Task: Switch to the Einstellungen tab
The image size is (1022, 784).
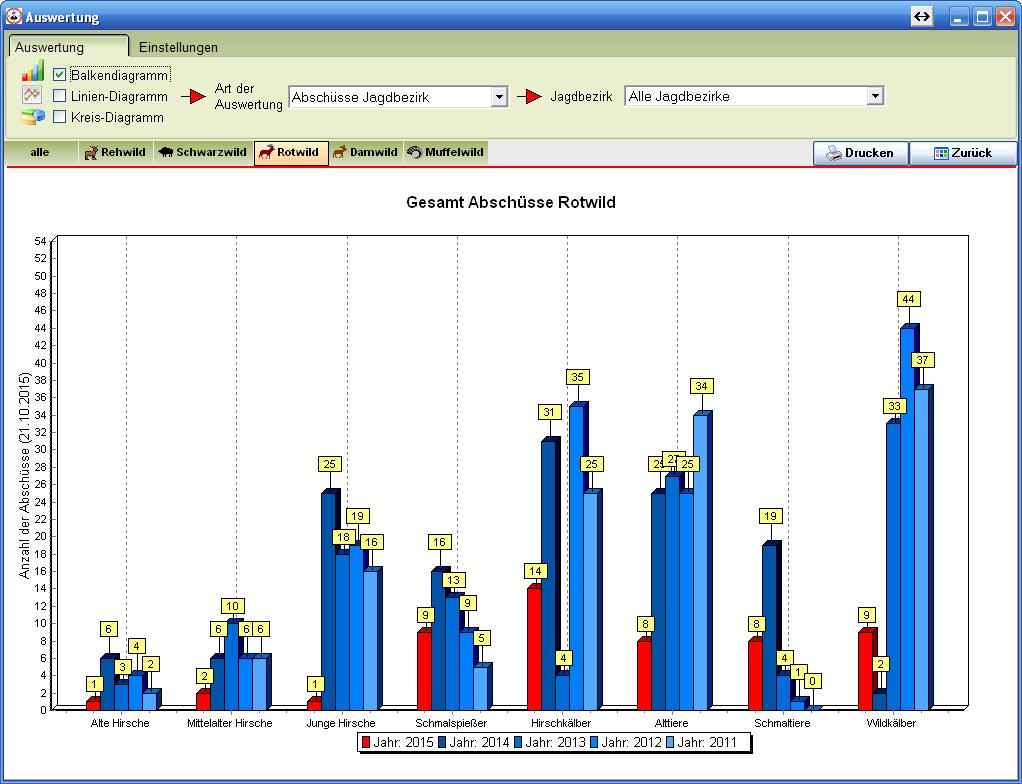Action: [178, 47]
